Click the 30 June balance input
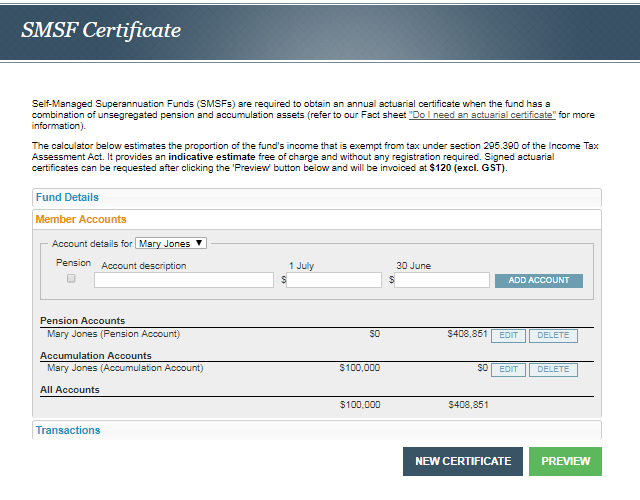The height and width of the screenshot is (500, 640). 442,281
